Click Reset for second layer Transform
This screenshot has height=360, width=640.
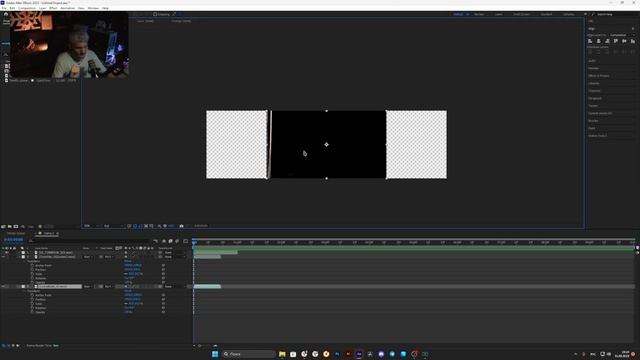(x=128, y=261)
